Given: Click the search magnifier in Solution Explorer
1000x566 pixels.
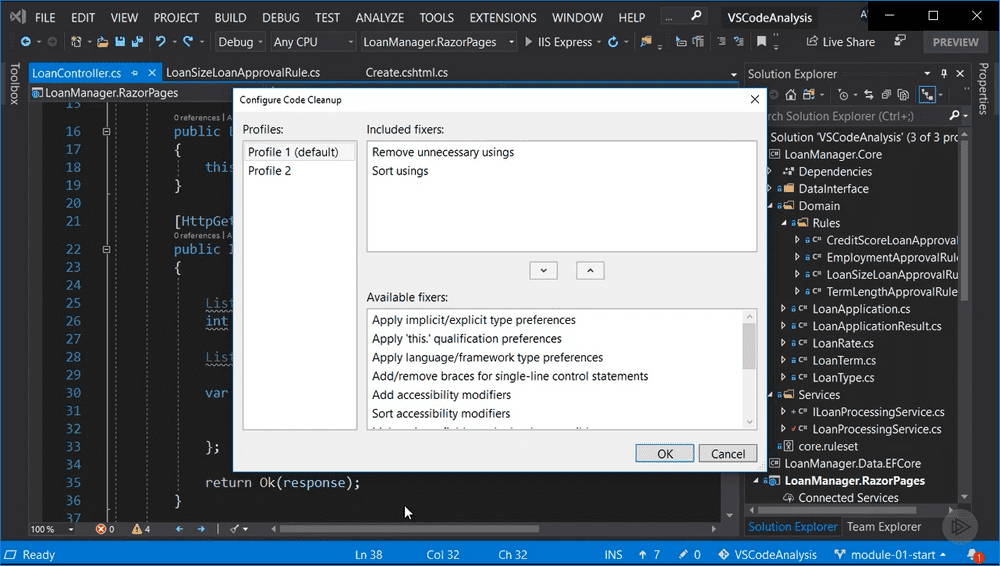Looking at the screenshot, I should (954, 115).
